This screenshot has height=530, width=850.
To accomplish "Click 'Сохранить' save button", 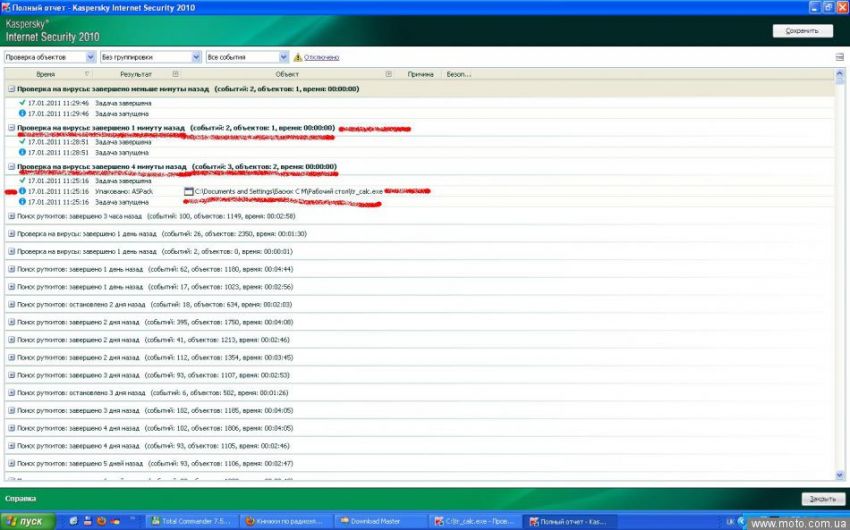I will [x=803, y=31].
